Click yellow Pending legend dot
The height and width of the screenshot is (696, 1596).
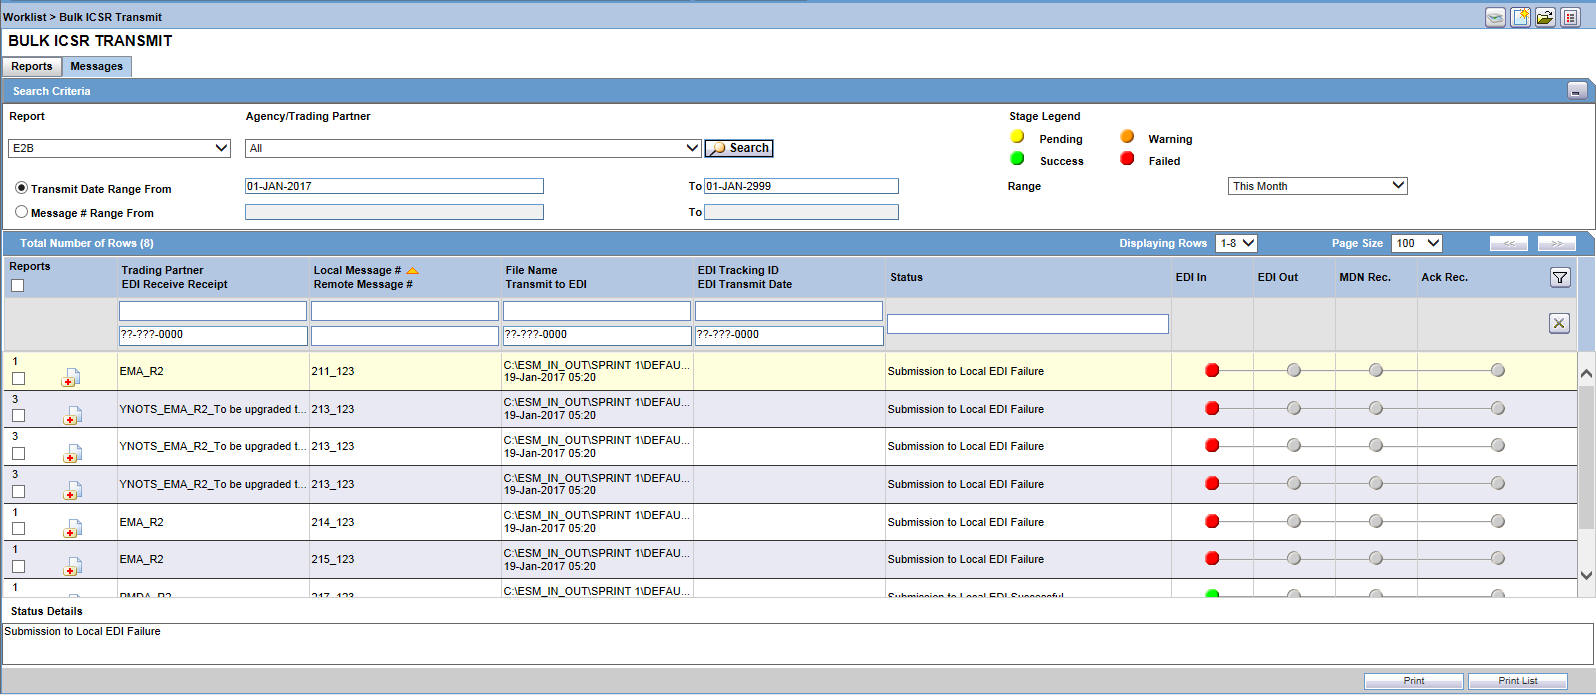pyautogui.click(x=1017, y=136)
